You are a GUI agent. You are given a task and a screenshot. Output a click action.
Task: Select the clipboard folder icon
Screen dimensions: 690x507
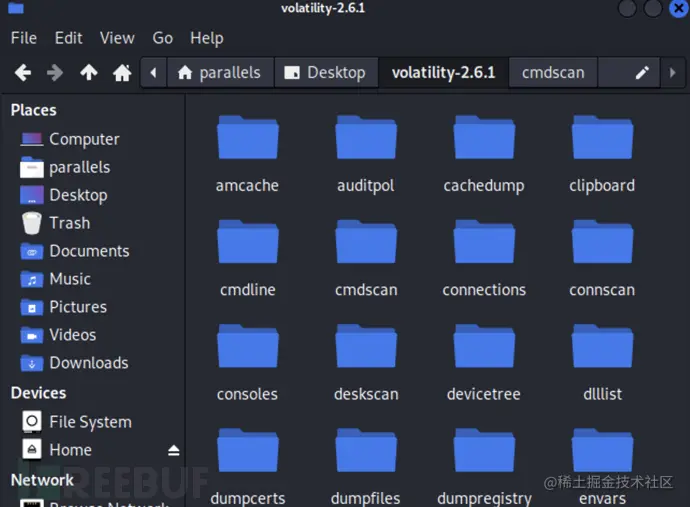[x=602, y=137]
